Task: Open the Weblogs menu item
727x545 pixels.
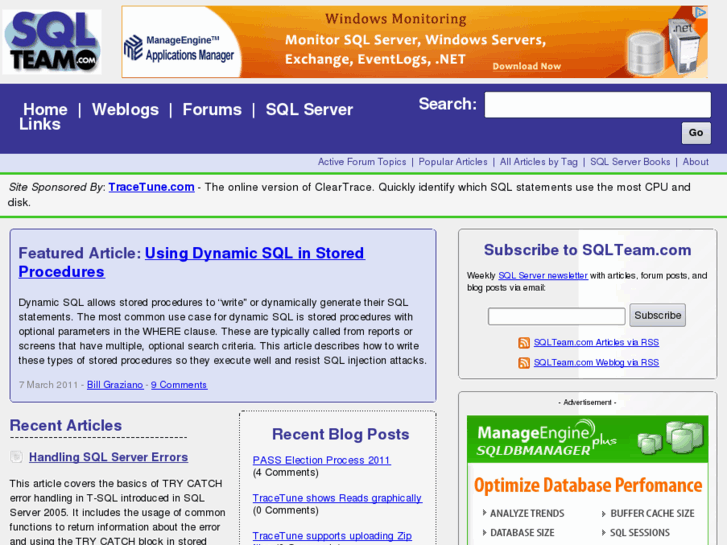Action: click(125, 109)
